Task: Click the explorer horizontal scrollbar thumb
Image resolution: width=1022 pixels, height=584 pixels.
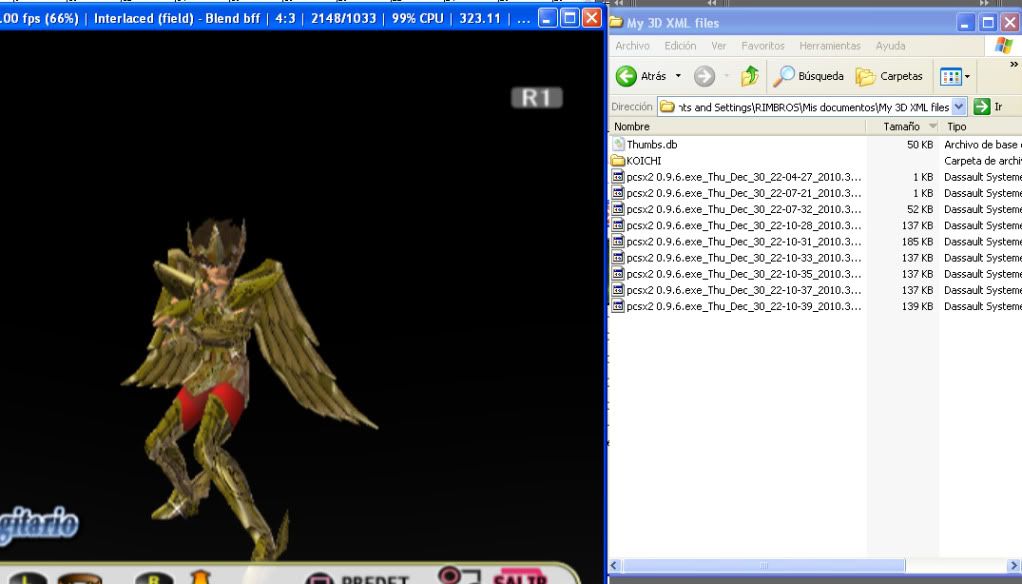Action: coord(763,565)
